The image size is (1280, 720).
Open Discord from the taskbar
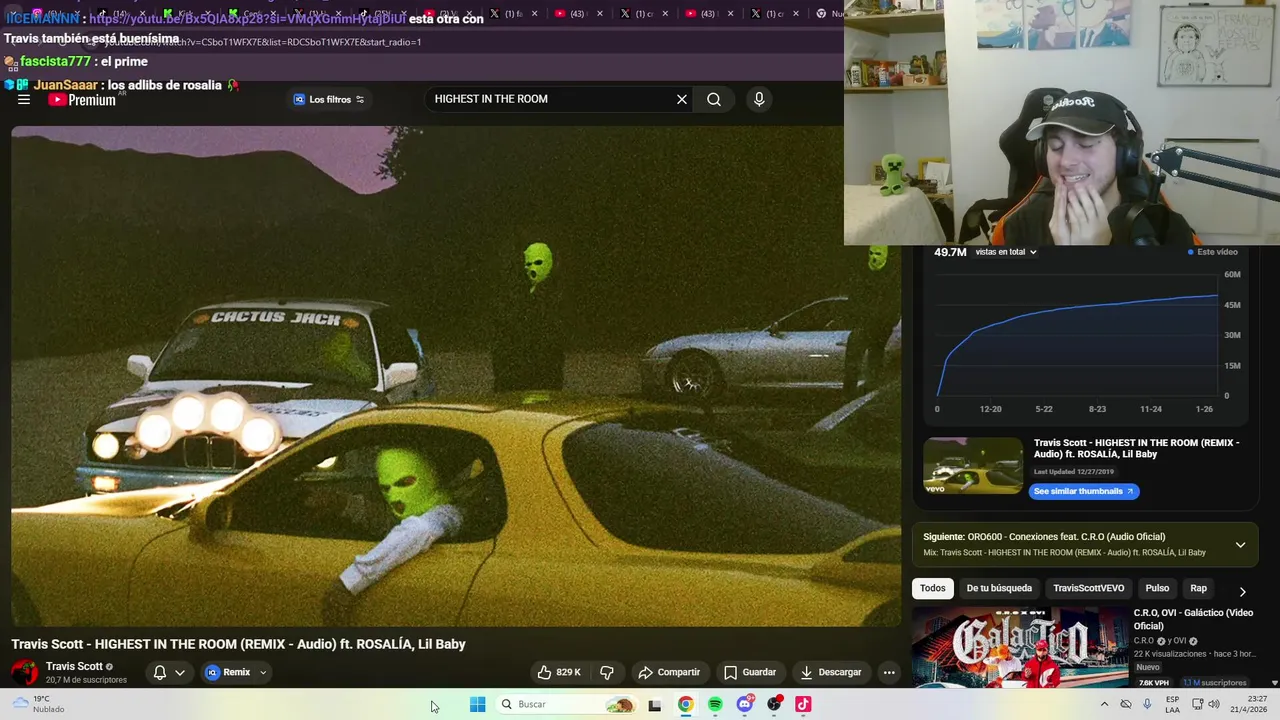pyautogui.click(x=745, y=705)
